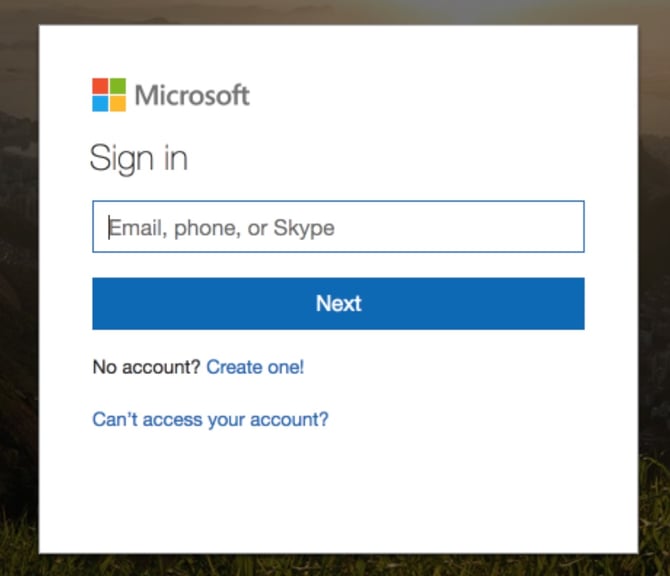Click the No account? label text

pos(146,367)
